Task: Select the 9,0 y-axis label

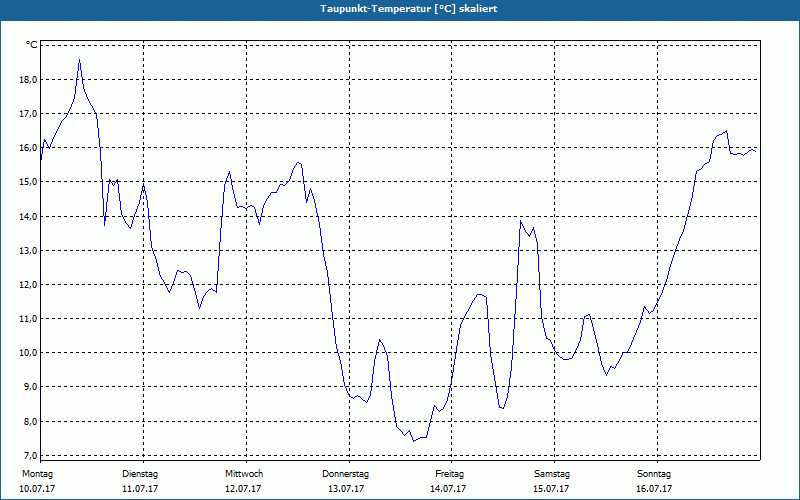Action: pos(31,387)
